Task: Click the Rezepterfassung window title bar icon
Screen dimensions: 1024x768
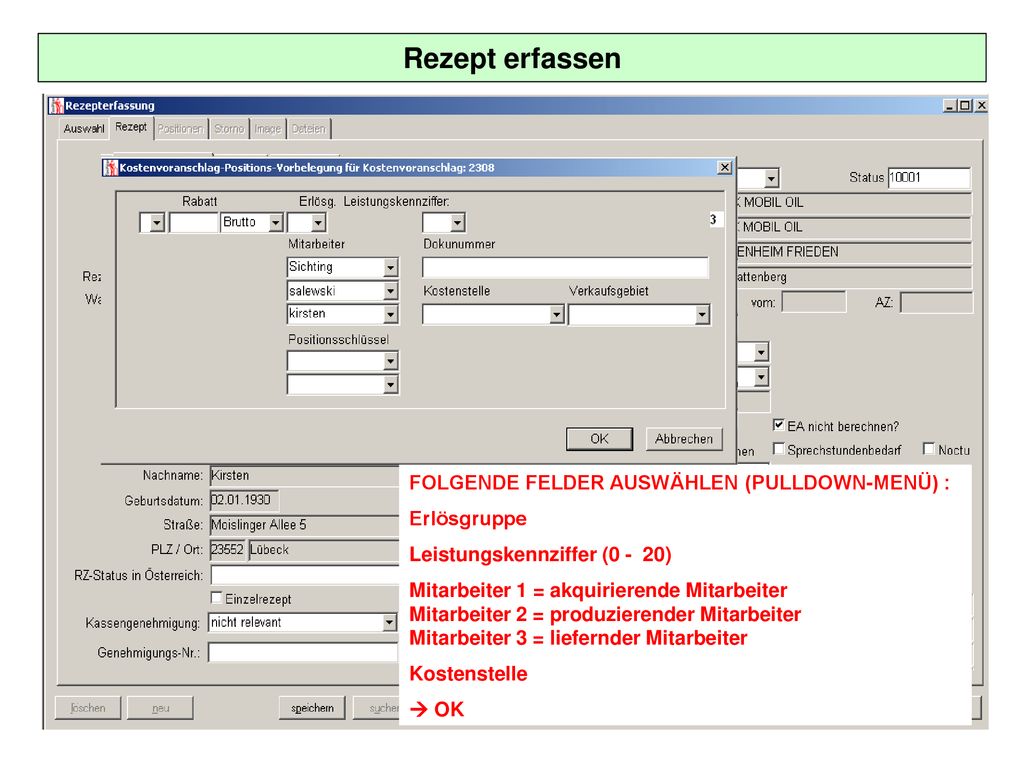Action: [x=57, y=106]
